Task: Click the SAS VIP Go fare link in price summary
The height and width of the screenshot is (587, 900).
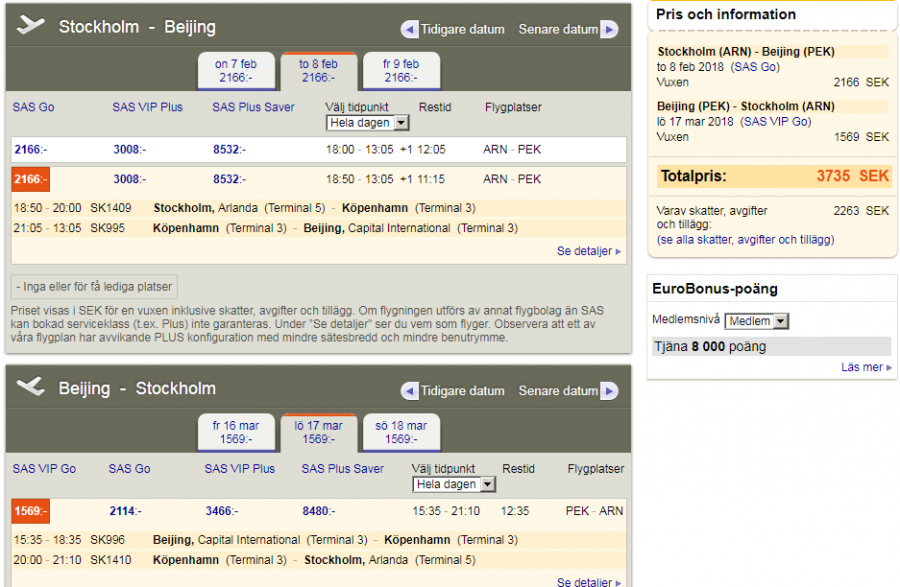Action: coord(775,122)
